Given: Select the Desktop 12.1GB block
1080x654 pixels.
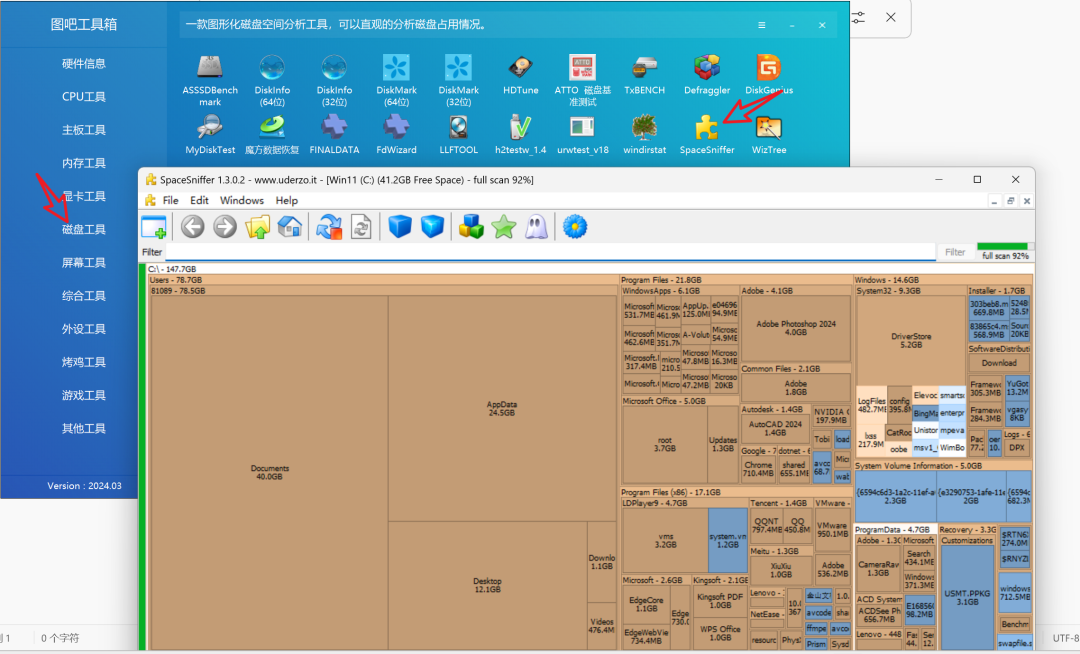Looking at the screenshot, I should [487, 585].
